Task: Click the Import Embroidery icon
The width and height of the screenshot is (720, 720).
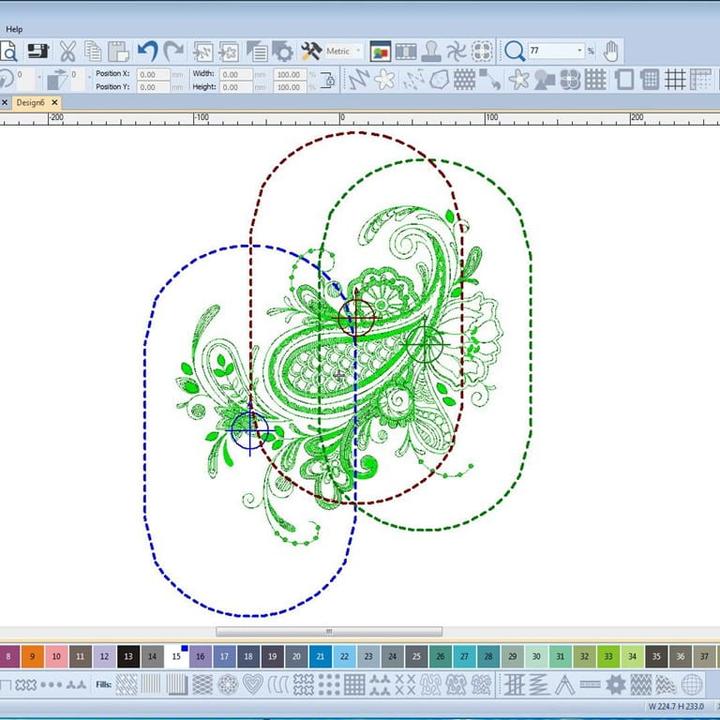Action: tap(203, 51)
